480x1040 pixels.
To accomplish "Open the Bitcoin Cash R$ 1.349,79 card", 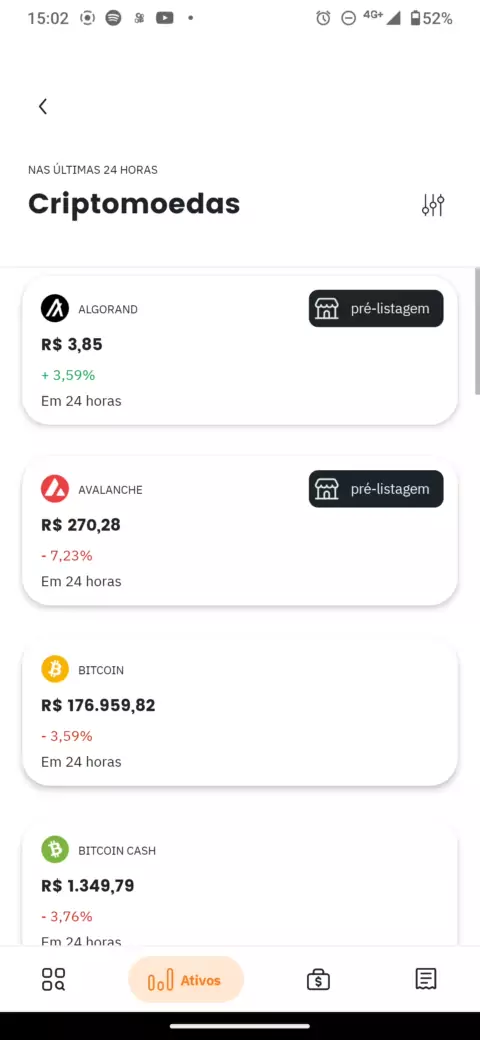I will [x=240, y=885].
